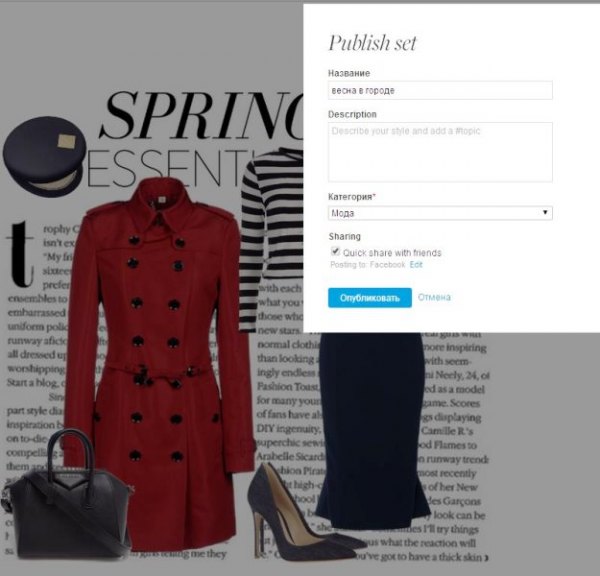The height and width of the screenshot is (576, 600).
Task: Click the SPRING headline text
Action: [x=202, y=115]
